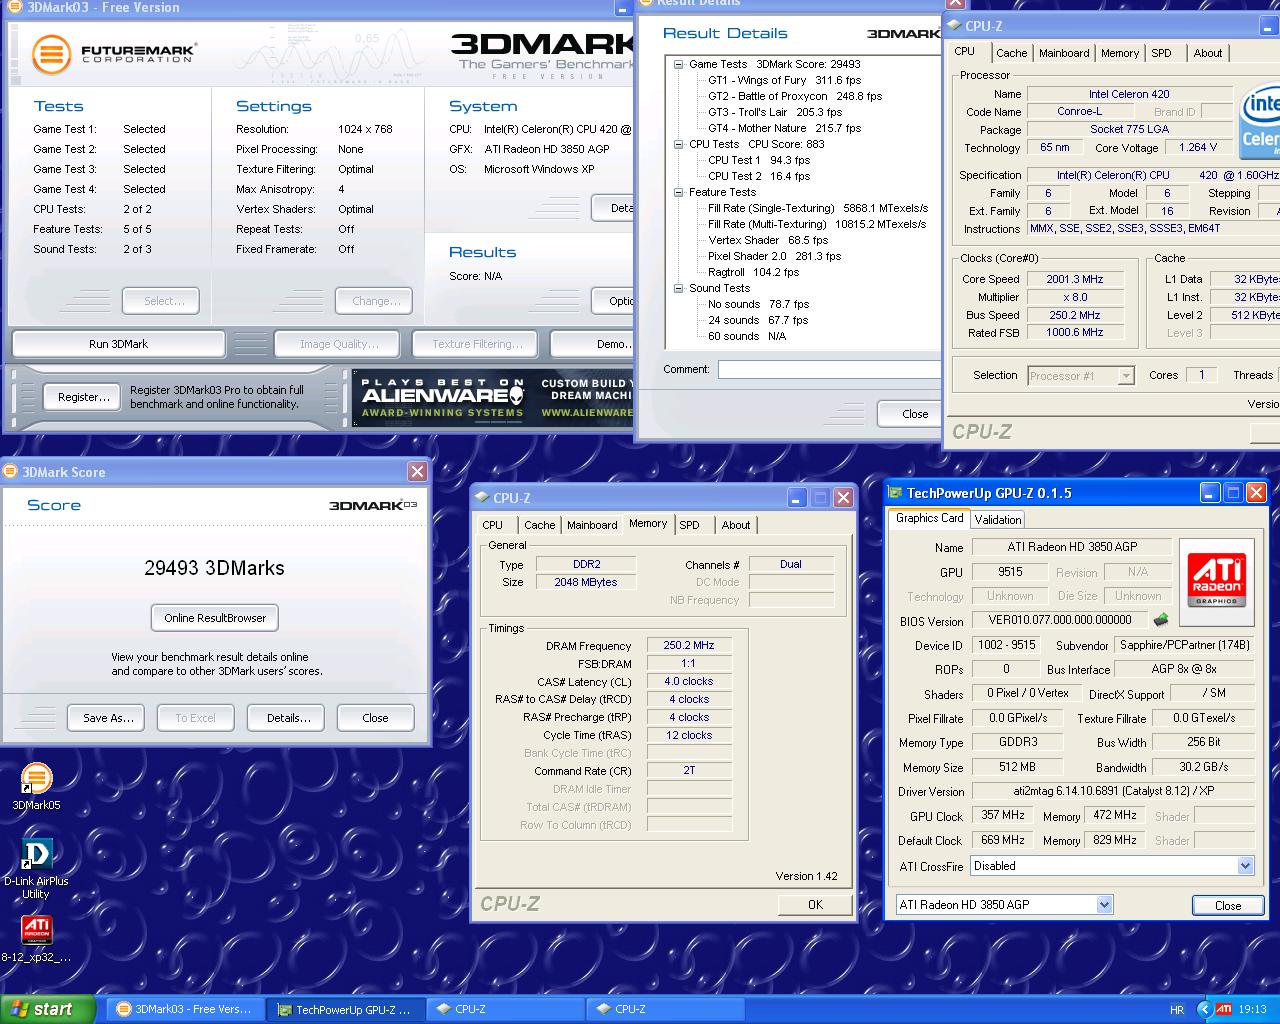Select the Ragtroll result row
This screenshot has width=1280, height=1024.
pos(753,272)
